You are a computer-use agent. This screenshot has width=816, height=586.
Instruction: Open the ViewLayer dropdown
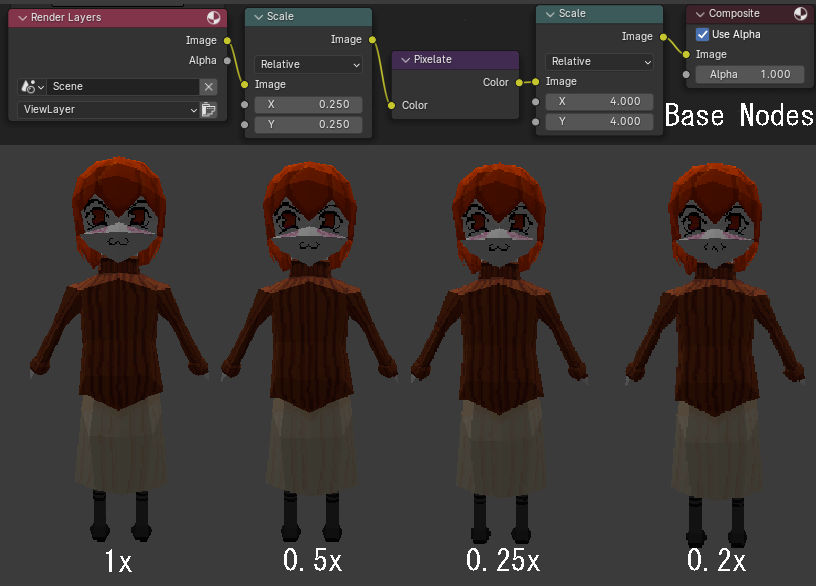(108, 110)
